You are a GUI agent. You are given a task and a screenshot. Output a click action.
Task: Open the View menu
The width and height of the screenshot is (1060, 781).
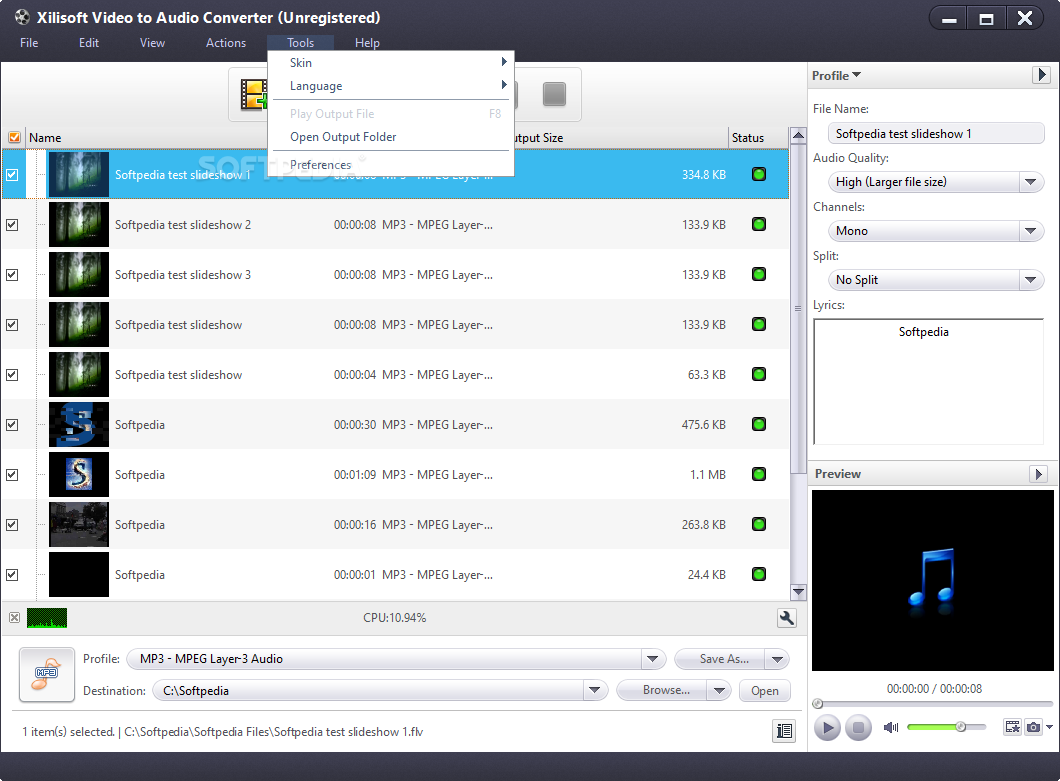(x=152, y=43)
